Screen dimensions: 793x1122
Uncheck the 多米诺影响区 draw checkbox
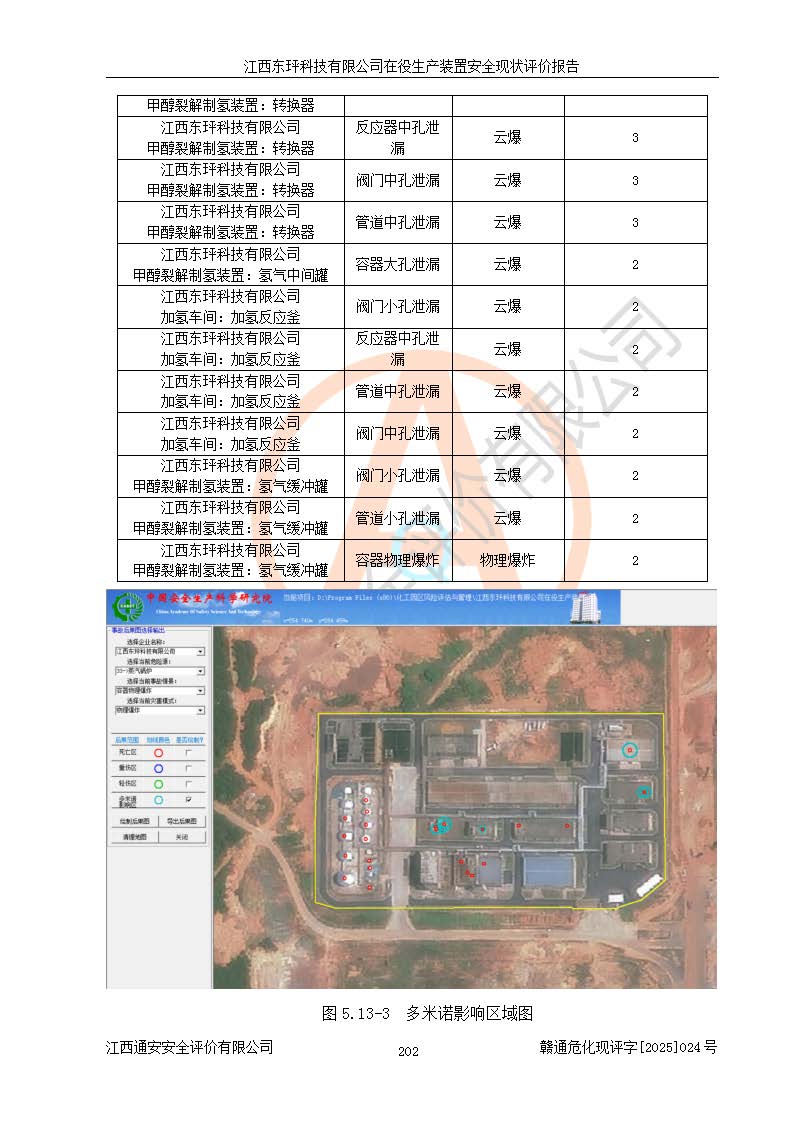point(188,800)
